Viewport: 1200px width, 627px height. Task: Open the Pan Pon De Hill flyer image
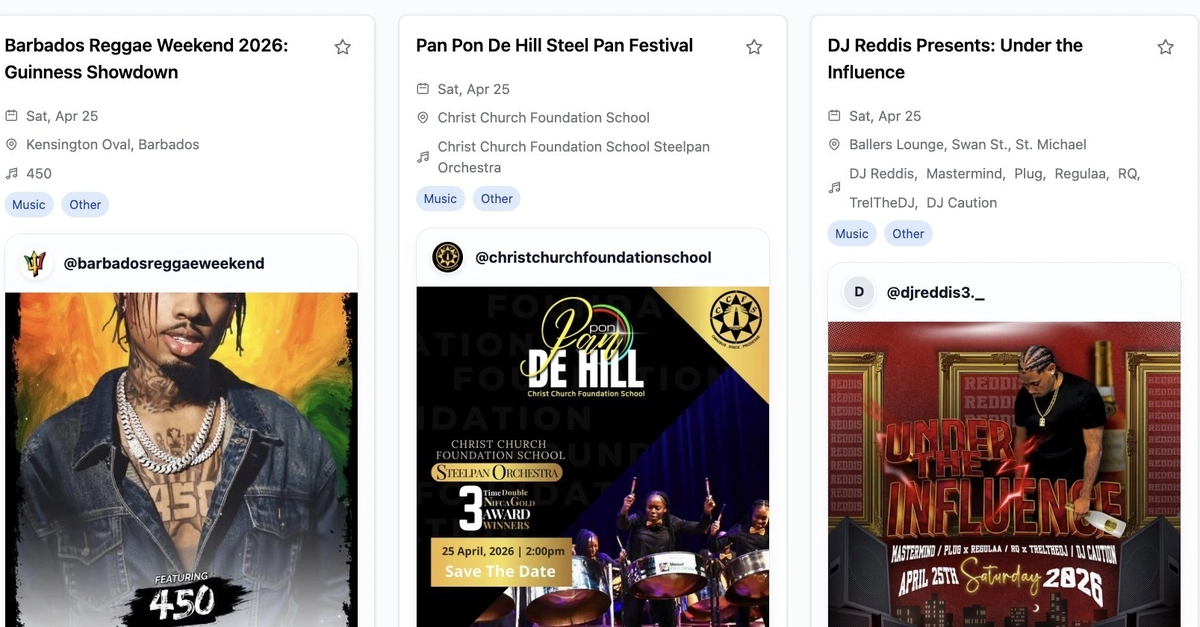(x=593, y=457)
